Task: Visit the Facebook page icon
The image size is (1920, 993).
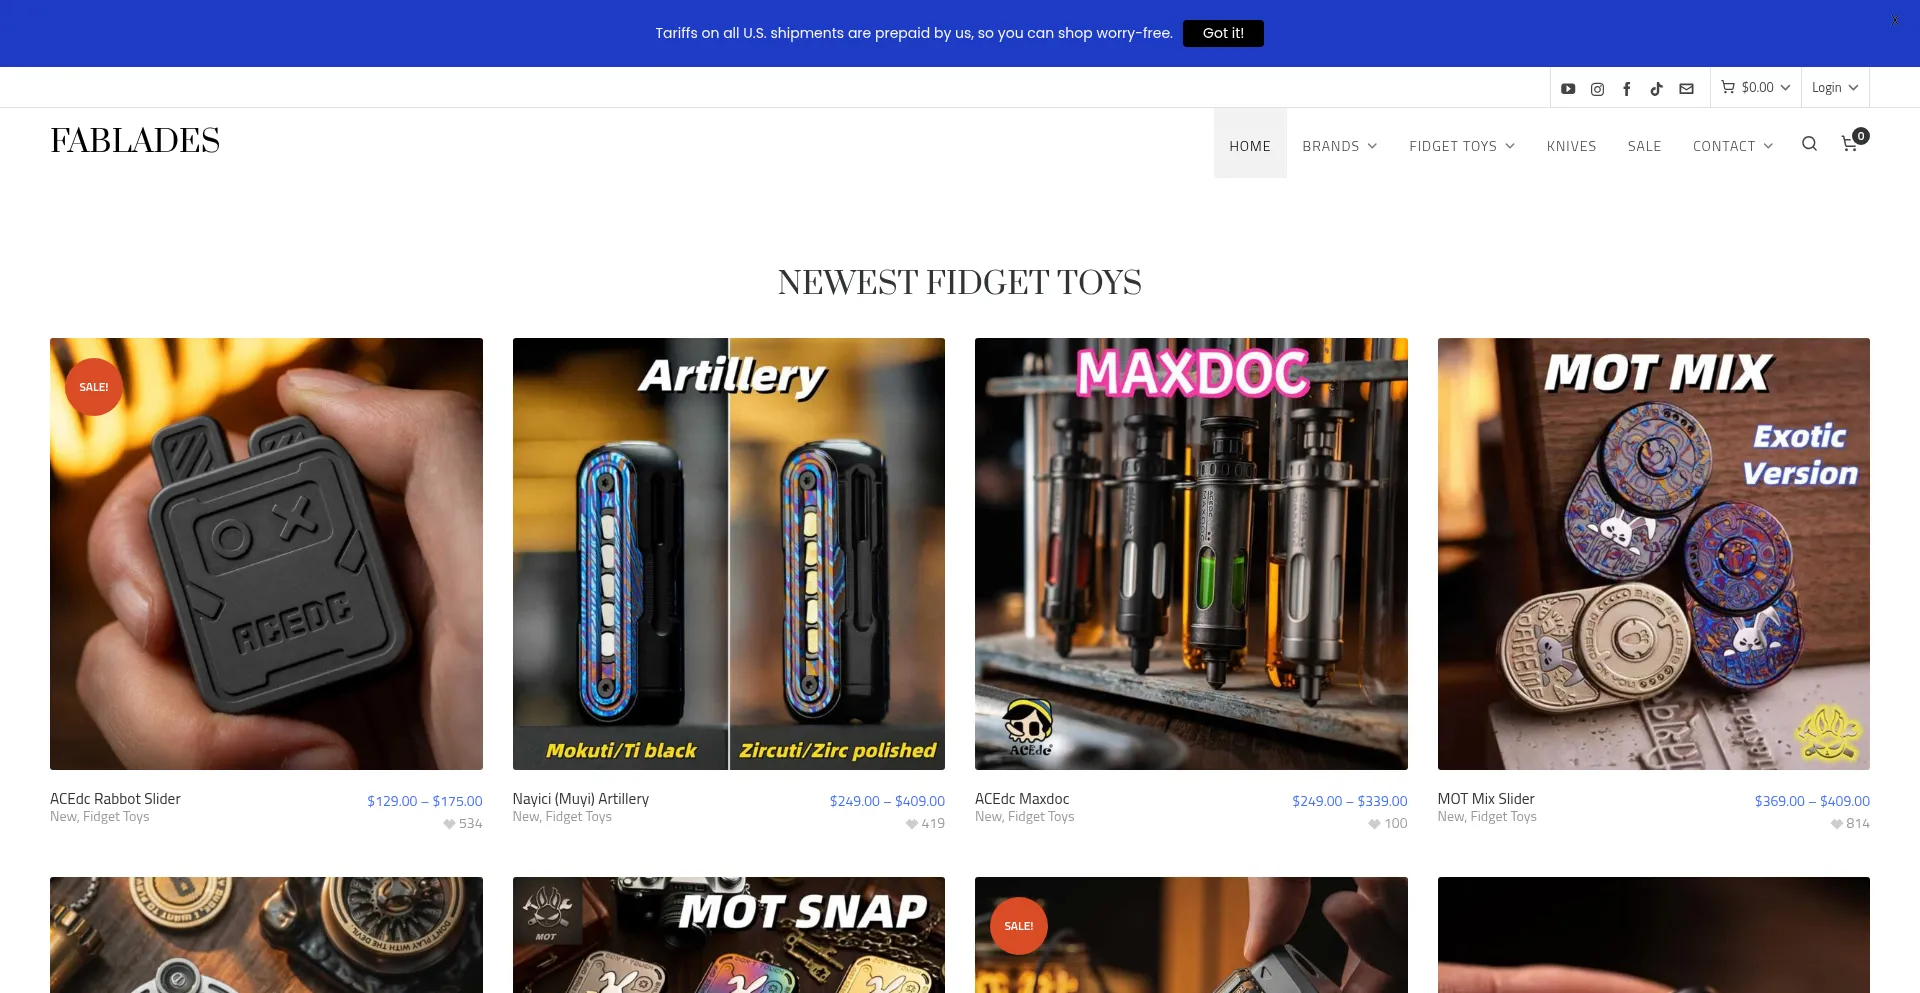Action: [x=1627, y=89]
